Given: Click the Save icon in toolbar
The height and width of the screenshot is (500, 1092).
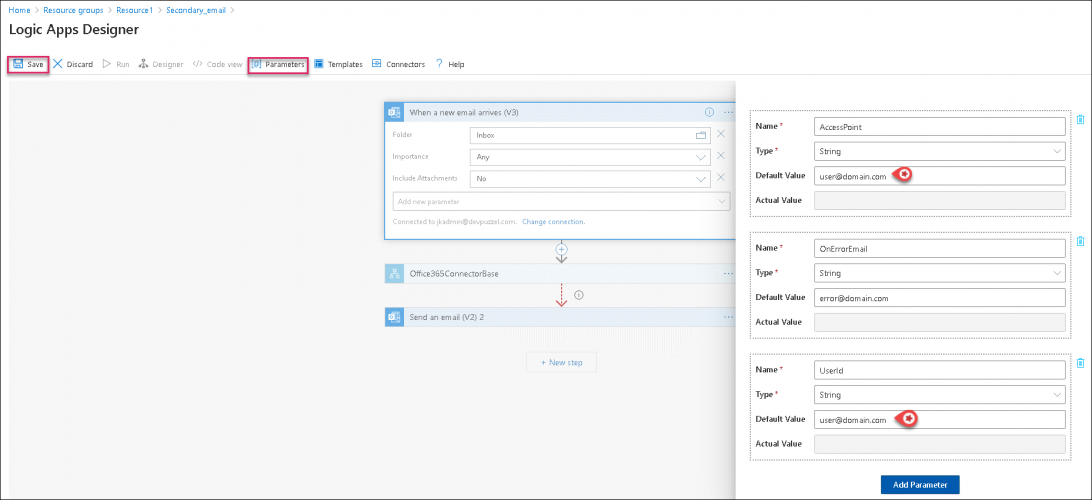Looking at the screenshot, I should pyautogui.click(x=18, y=64).
